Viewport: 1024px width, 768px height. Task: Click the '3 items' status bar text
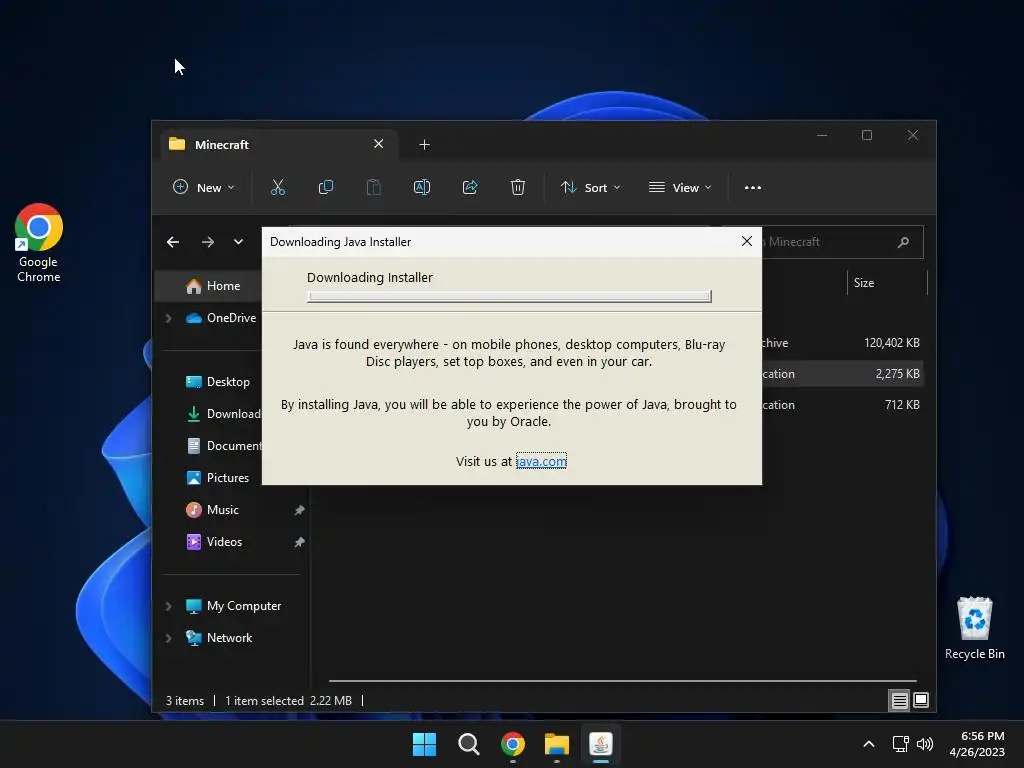[x=185, y=701]
